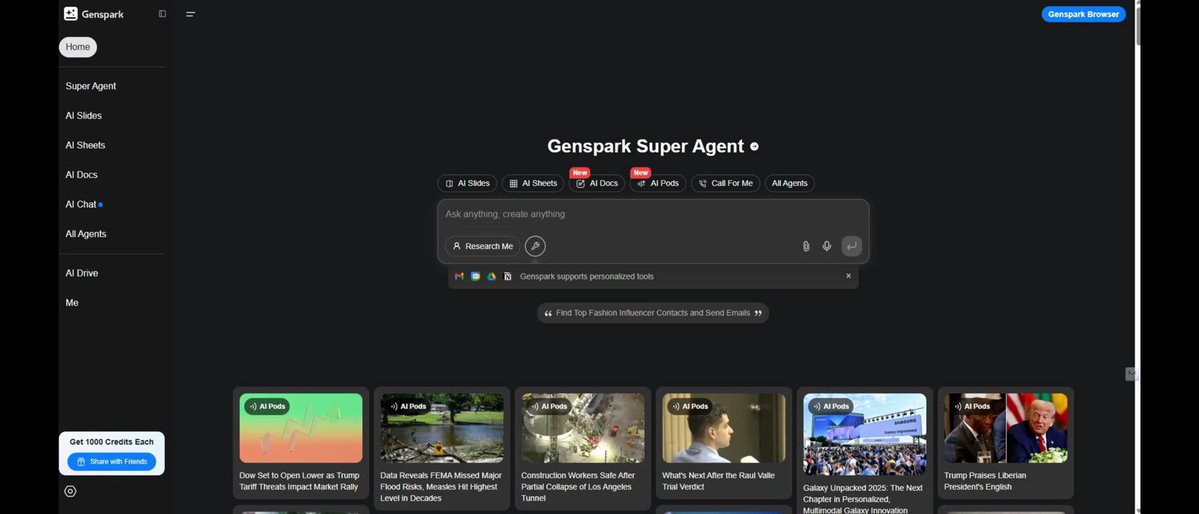1199x514 pixels.
Task: Click the Genspark Browser button
Action: click(1083, 14)
